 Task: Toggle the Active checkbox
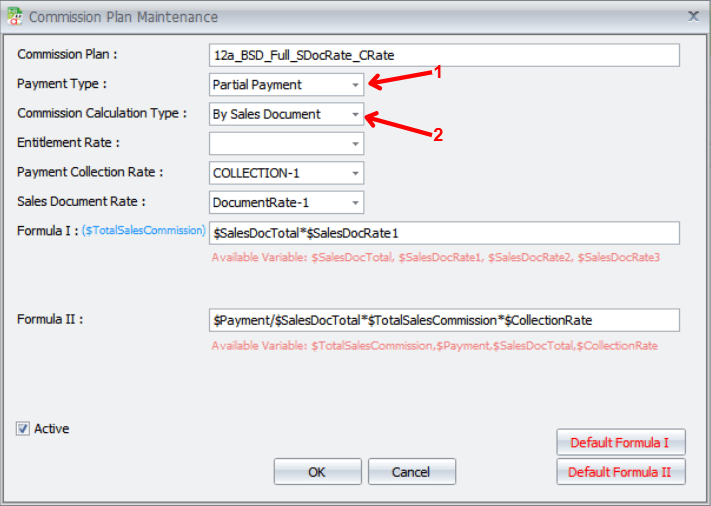23,429
